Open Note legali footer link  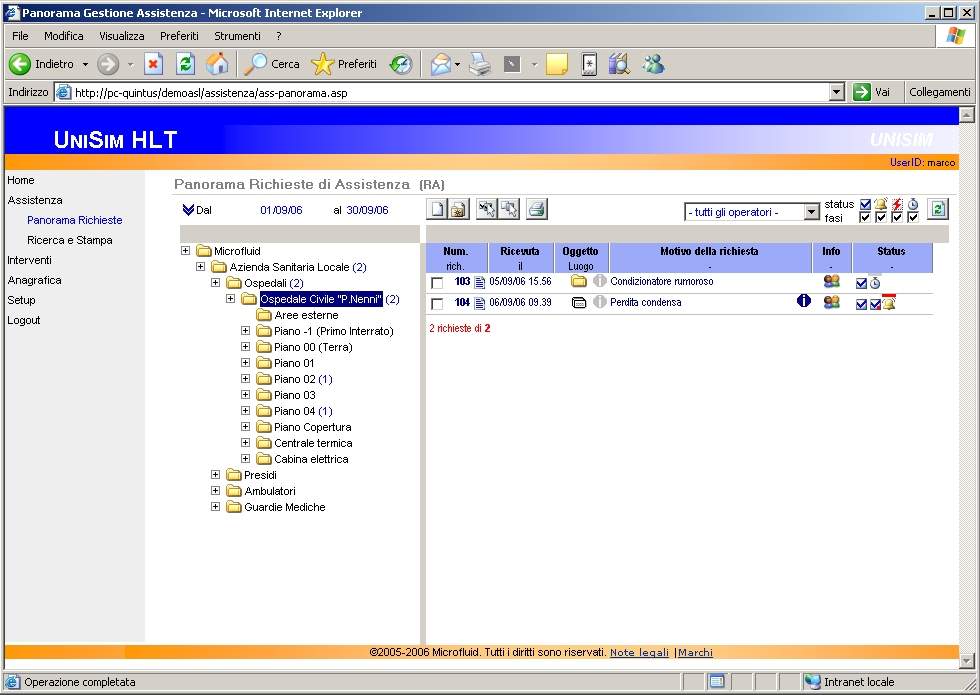coord(639,652)
